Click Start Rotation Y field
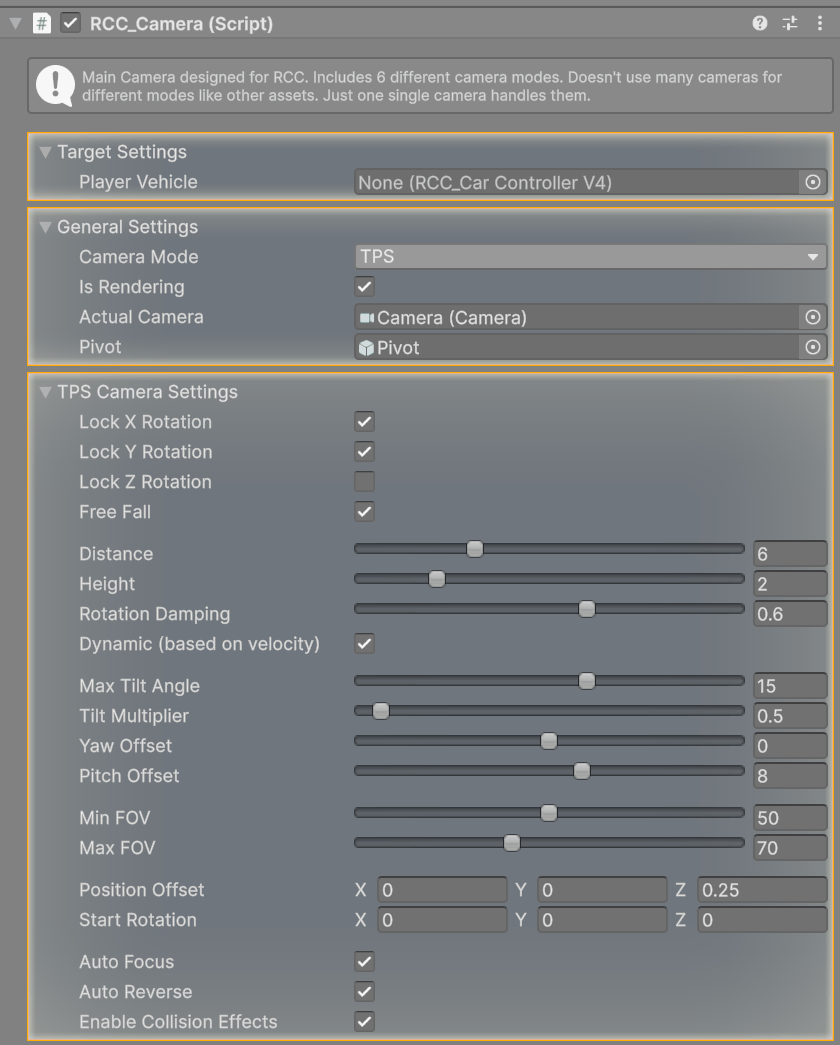840x1045 pixels. click(602, 920)
